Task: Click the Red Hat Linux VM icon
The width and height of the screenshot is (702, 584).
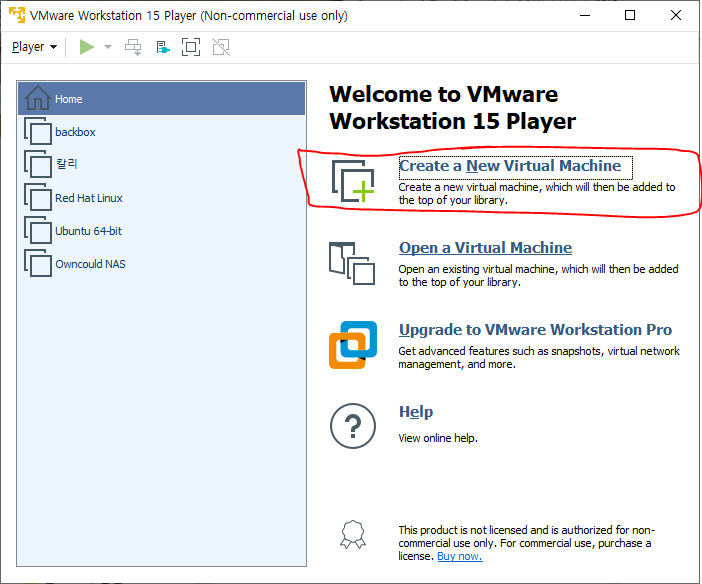Action: tap(38, 197)
